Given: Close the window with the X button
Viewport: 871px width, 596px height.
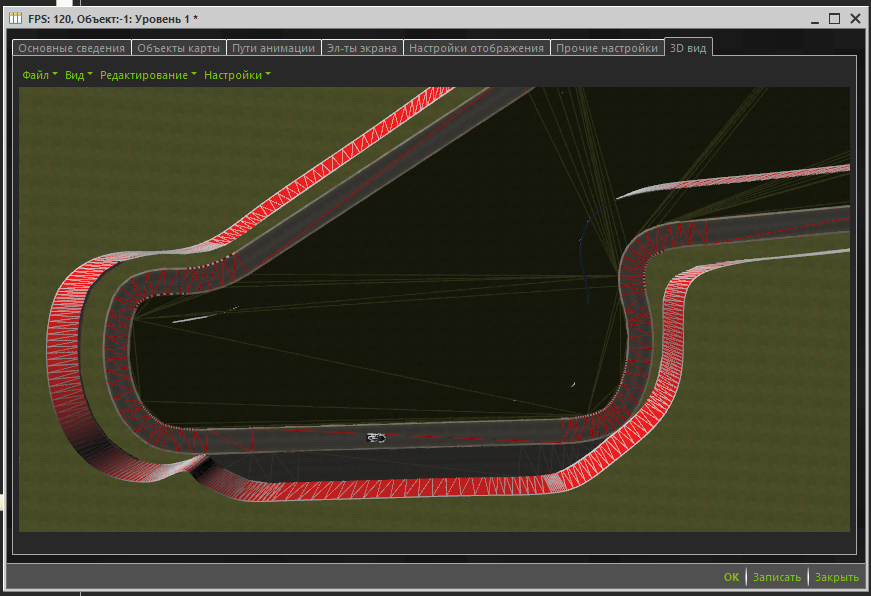Looking at the screenshot, I should pos(855,18).
